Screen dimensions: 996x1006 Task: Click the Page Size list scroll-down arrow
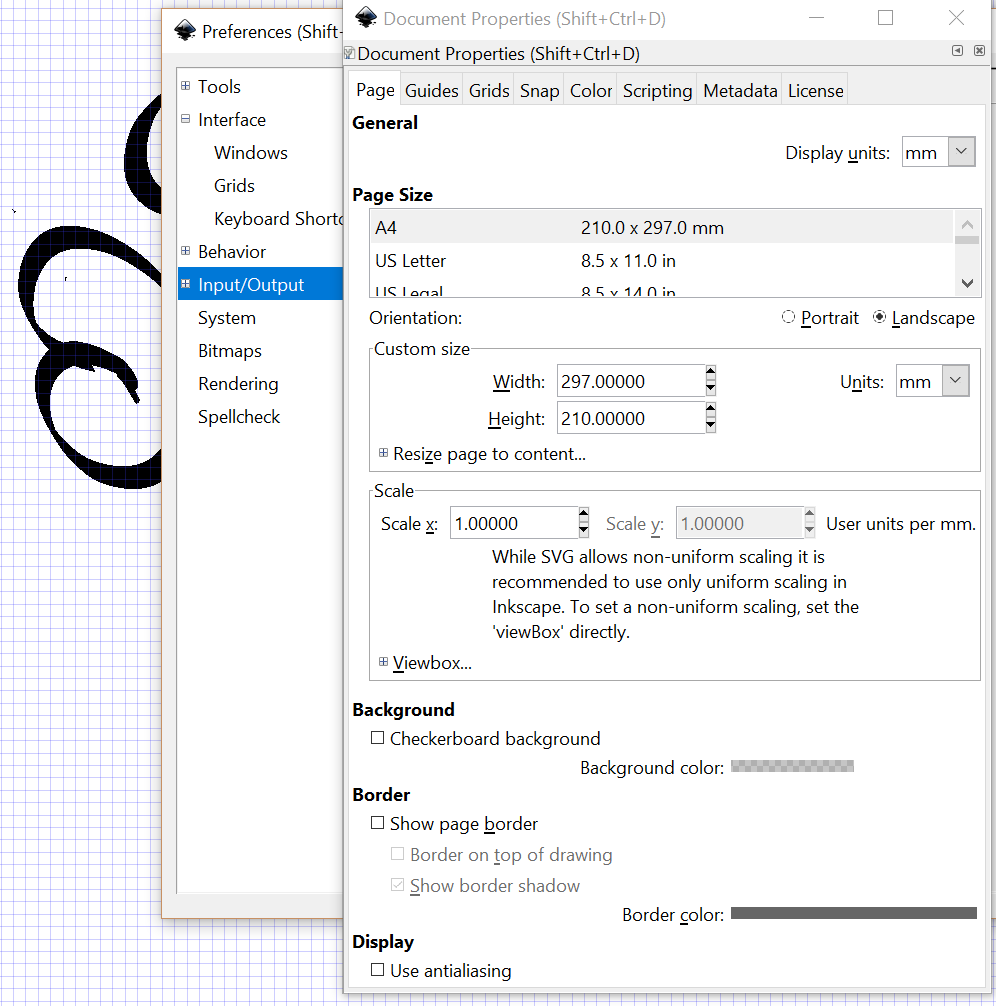(x=967, y=284)
